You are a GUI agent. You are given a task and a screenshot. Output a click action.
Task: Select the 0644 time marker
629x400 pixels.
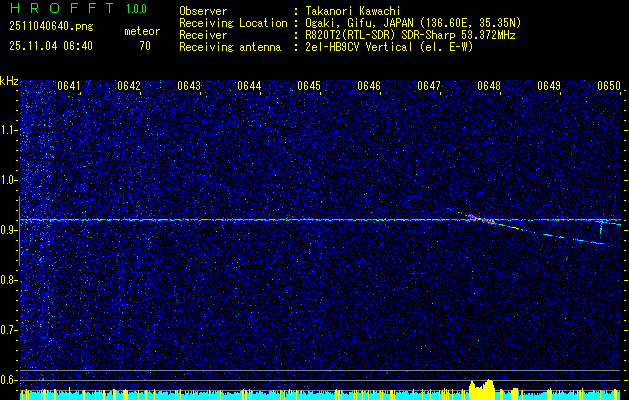(x=249, y=87)
